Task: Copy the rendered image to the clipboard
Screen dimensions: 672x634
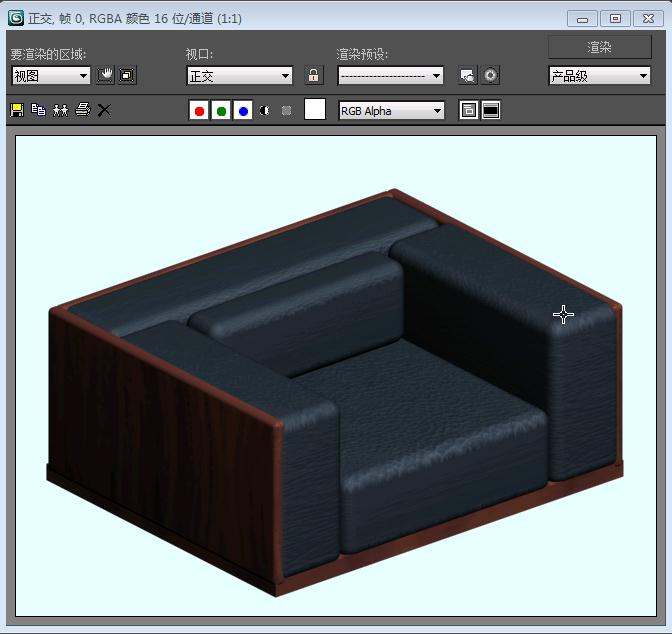Action: (39, 110)
